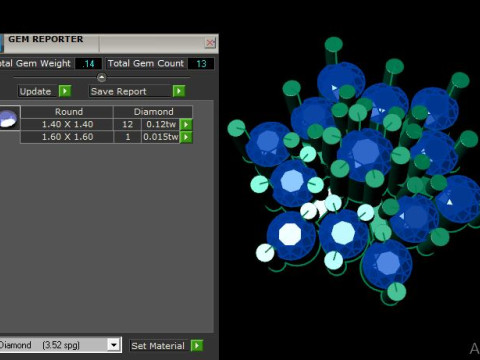Click the Total Gem Count value 13
This screenshot has height=360, width=480.
tap(201, 64)
